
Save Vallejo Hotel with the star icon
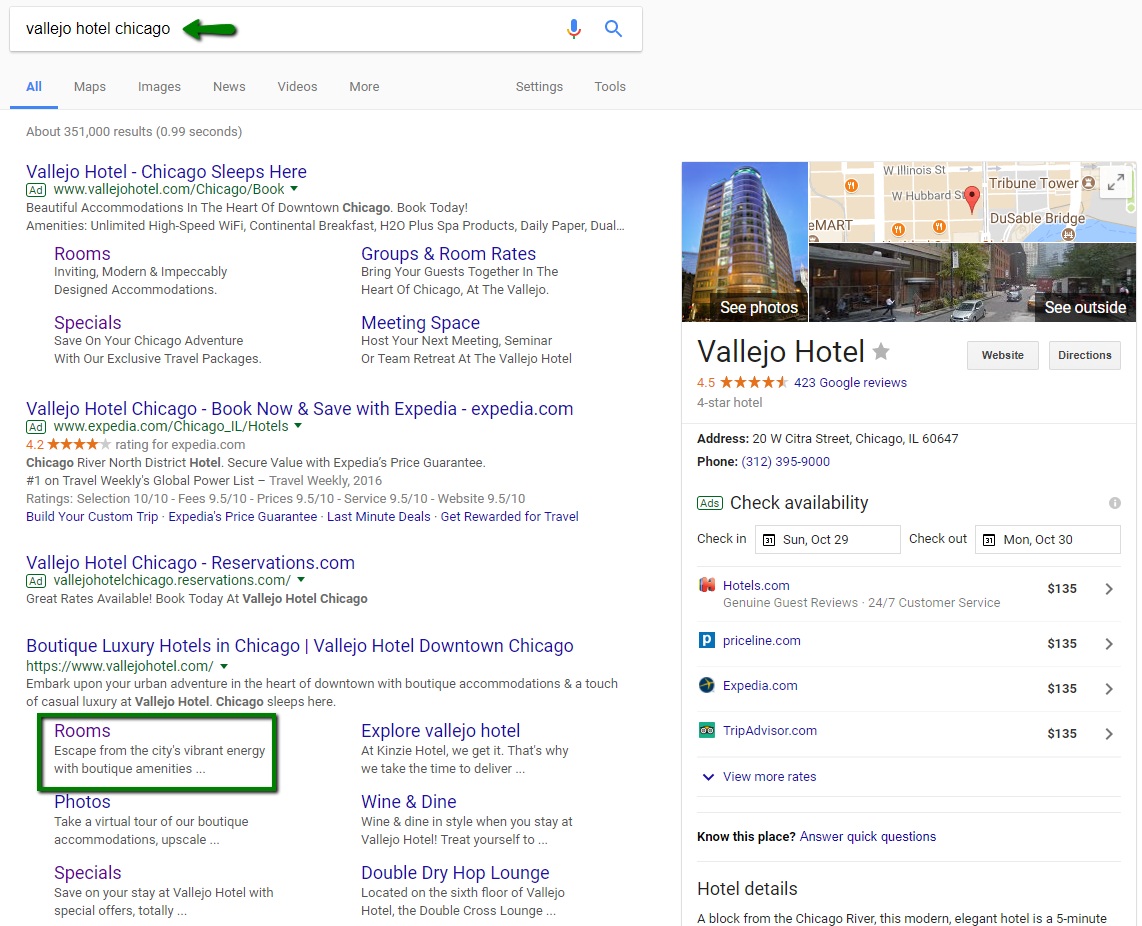pyautogui.click(x=881, y=352)
